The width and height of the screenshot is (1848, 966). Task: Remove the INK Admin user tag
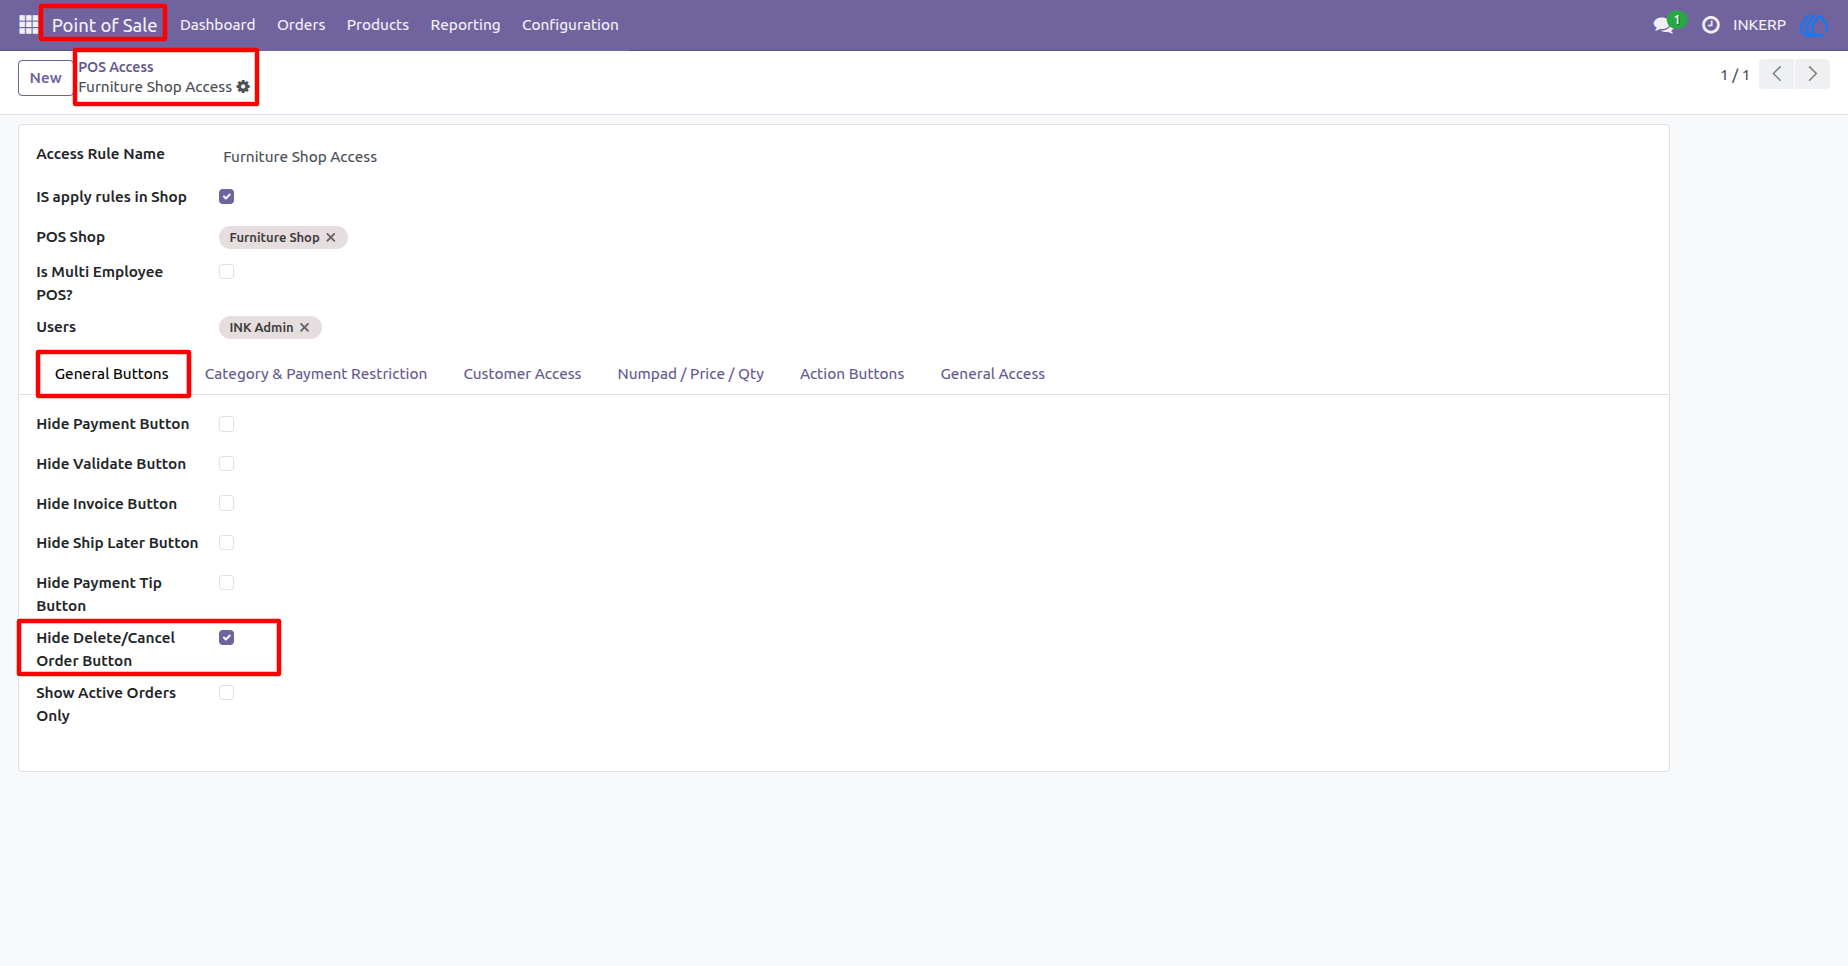[305, 328]
